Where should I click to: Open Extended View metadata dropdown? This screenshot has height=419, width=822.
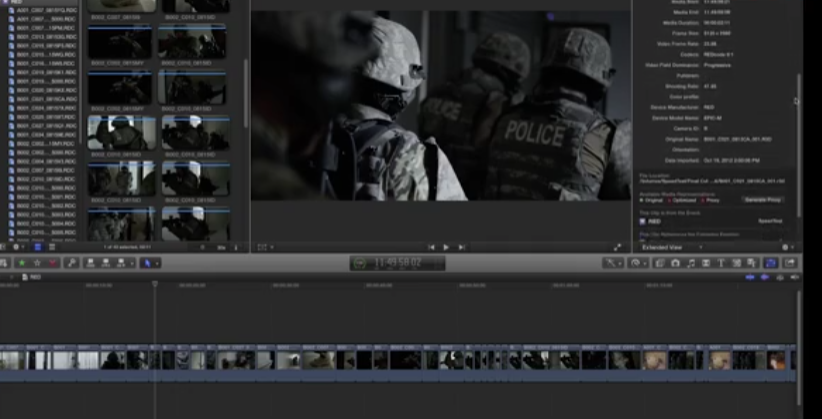[672, 248]
